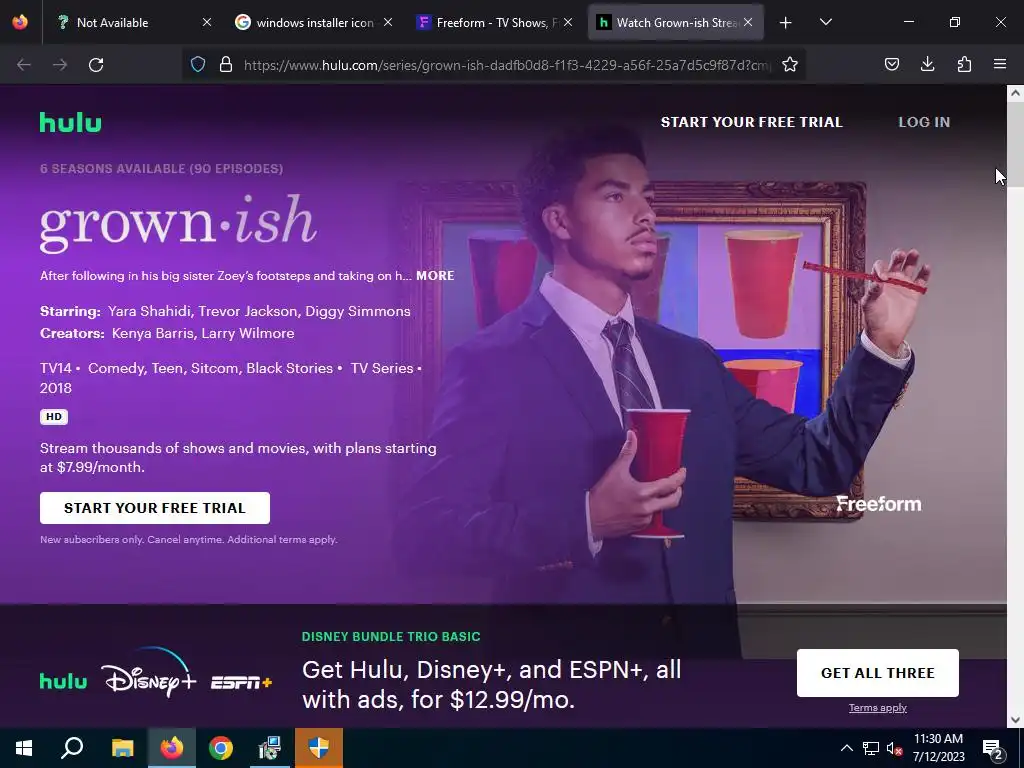1024x768 pixels.
Task: Show hidden system tray icons
Action: coord(846,748)
